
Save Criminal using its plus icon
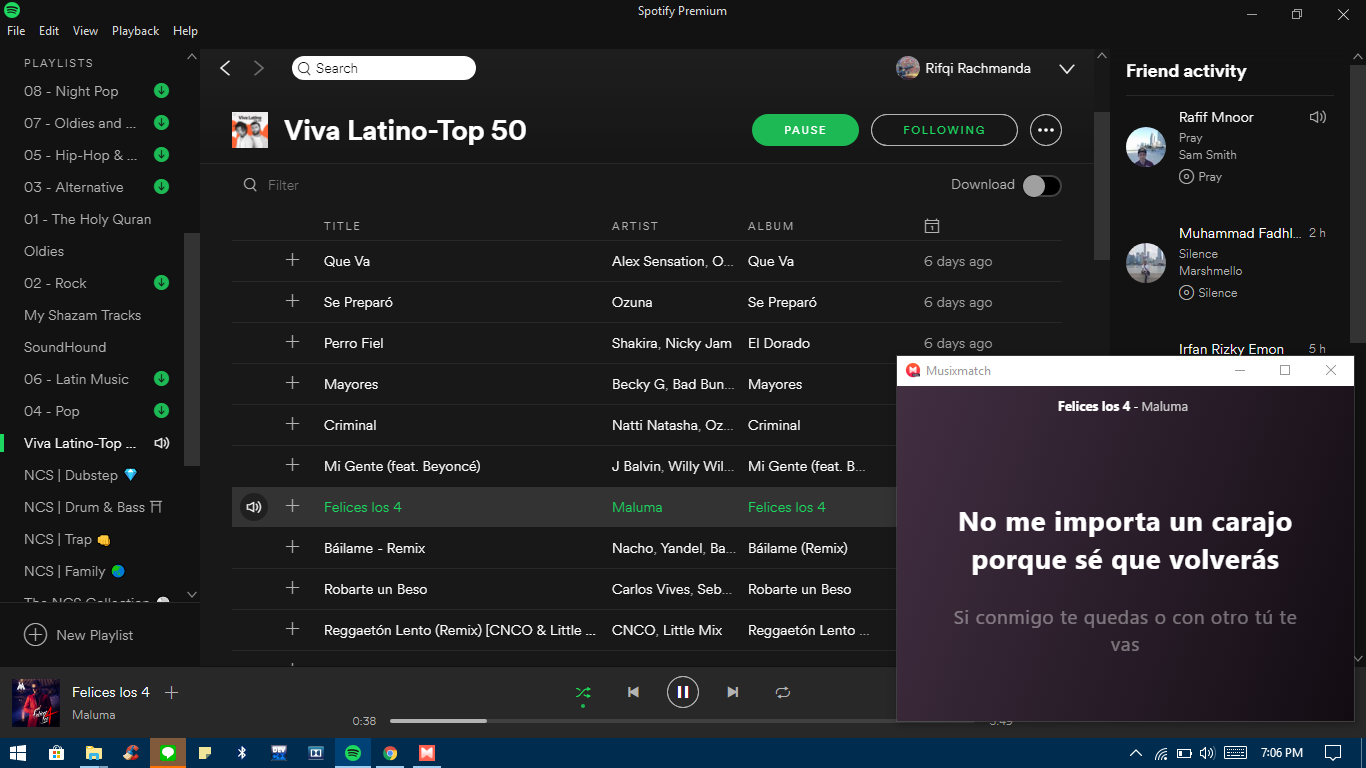pos(292,424)
